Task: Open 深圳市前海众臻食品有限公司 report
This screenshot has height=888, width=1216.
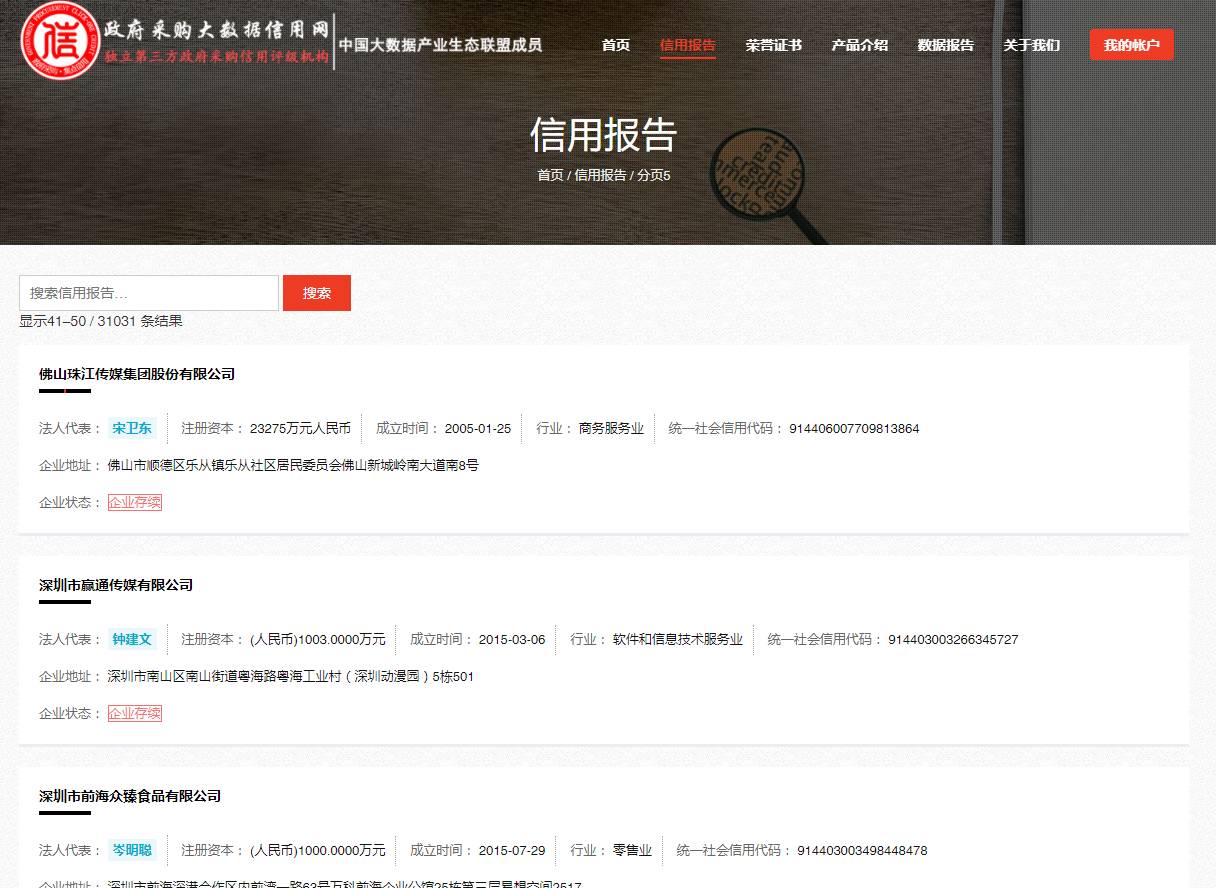Action: click(130, 796)
